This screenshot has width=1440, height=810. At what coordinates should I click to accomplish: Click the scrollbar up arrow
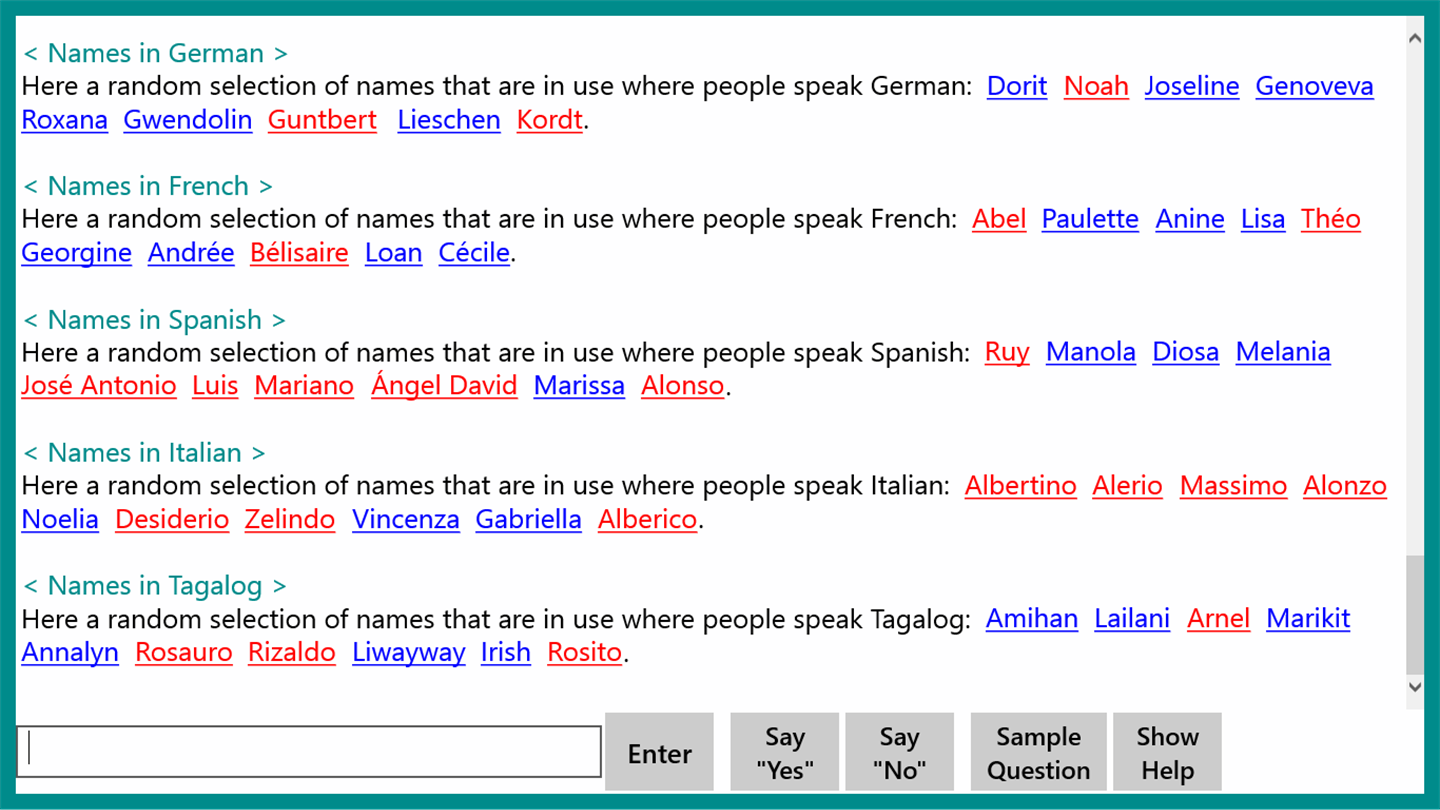pyautogui.click(x=1414, y=38)
